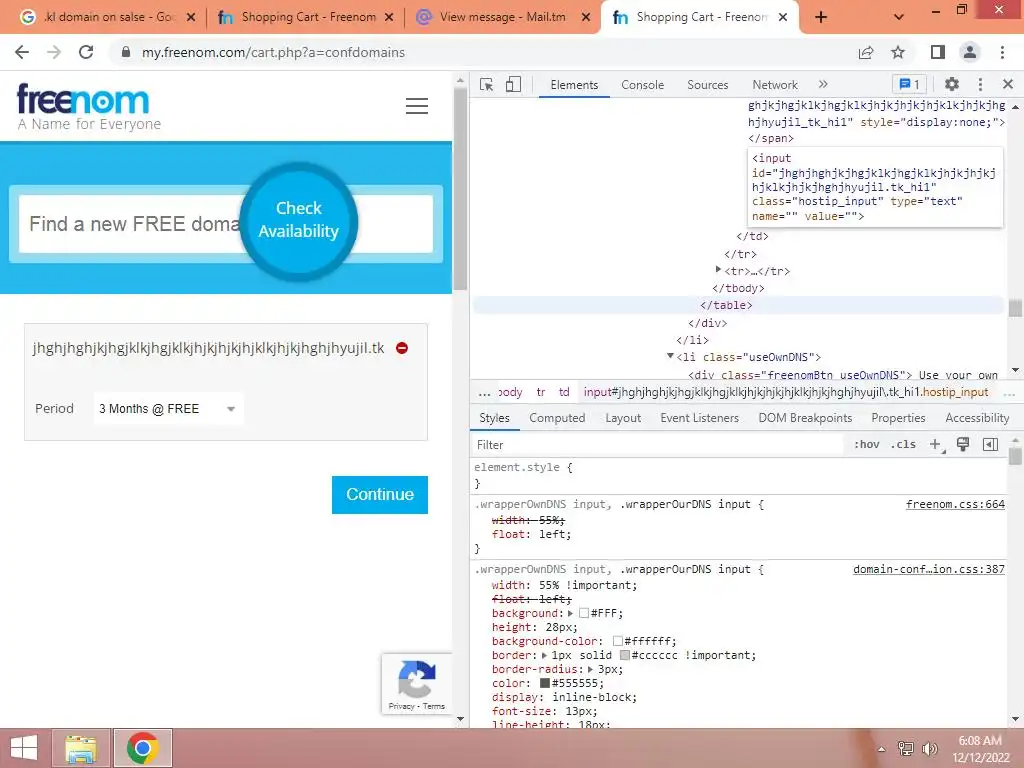Select the tr breadcrumb item
This screenshot has width=1024, height=768.
pyautogui.click(x=541, y=392)
